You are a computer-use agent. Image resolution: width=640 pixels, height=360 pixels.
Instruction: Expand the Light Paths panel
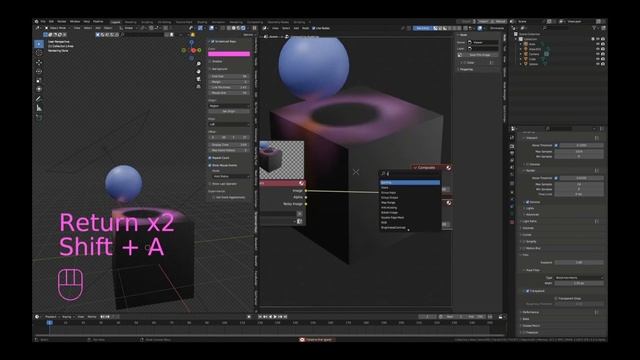point(531,221)
